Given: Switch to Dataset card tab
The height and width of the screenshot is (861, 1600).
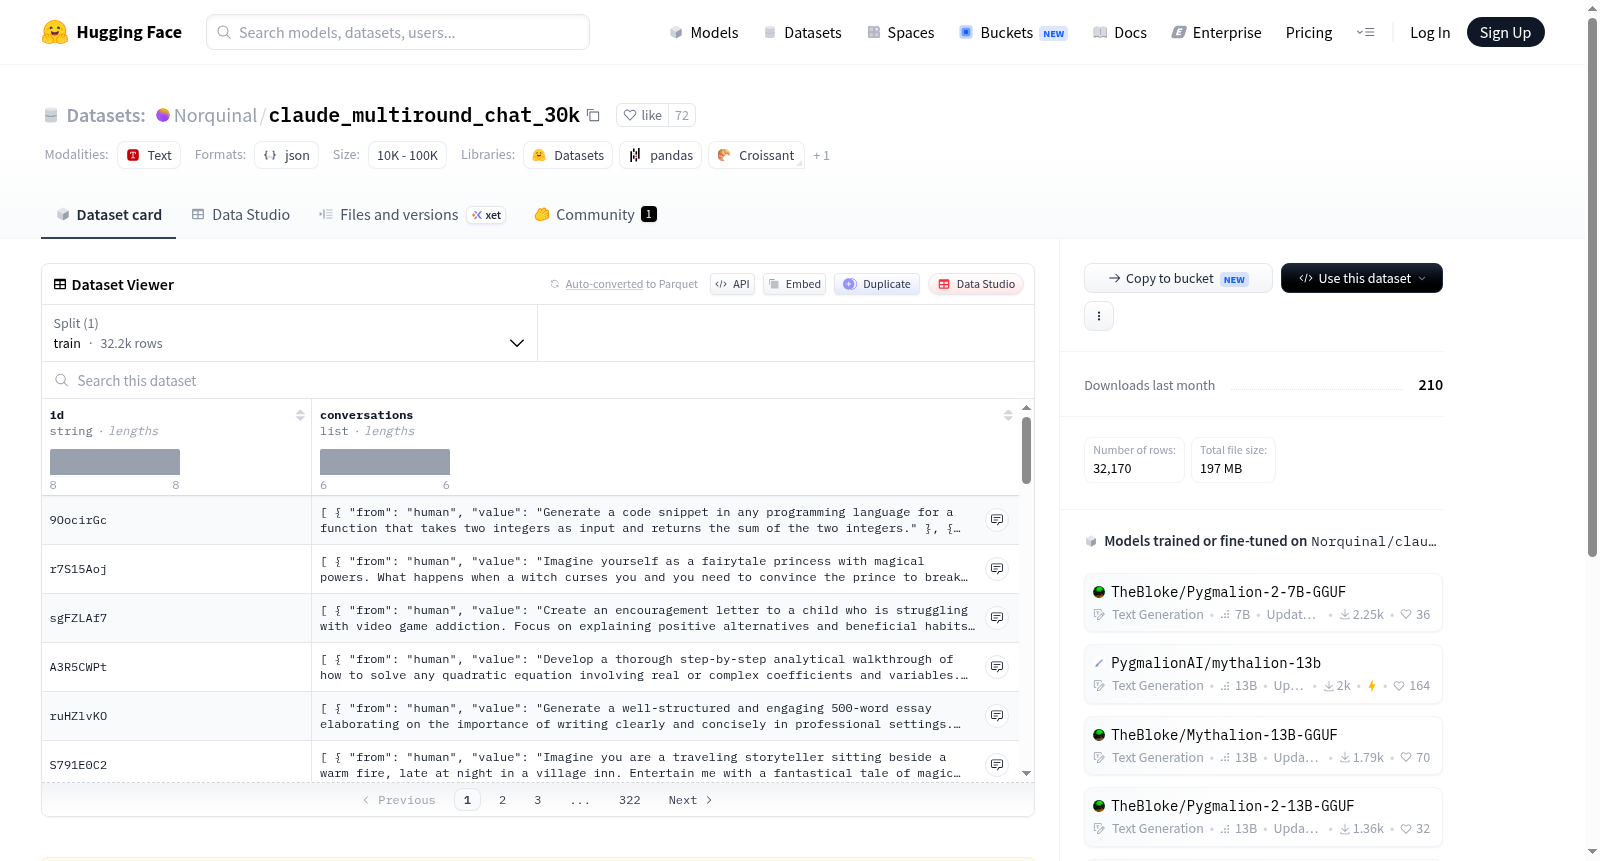Looking at the screenshot, I should click(108, 215).
